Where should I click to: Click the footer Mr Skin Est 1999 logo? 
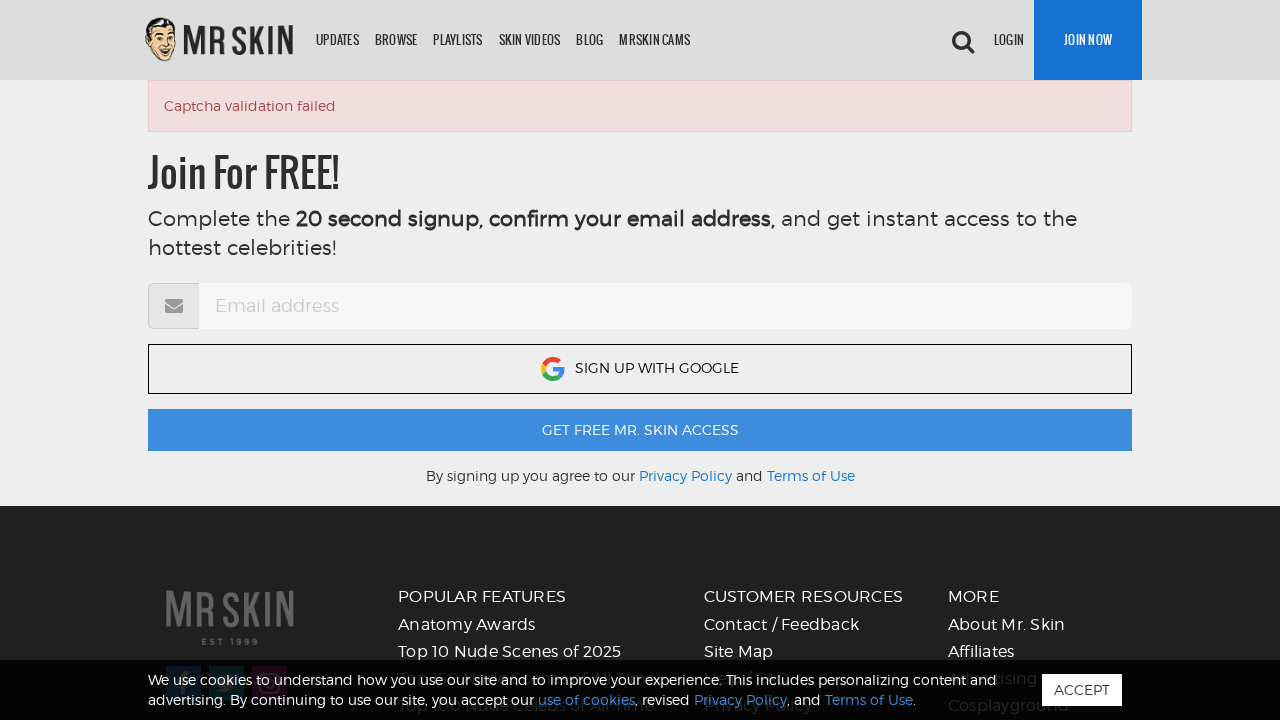coord(230,617)
